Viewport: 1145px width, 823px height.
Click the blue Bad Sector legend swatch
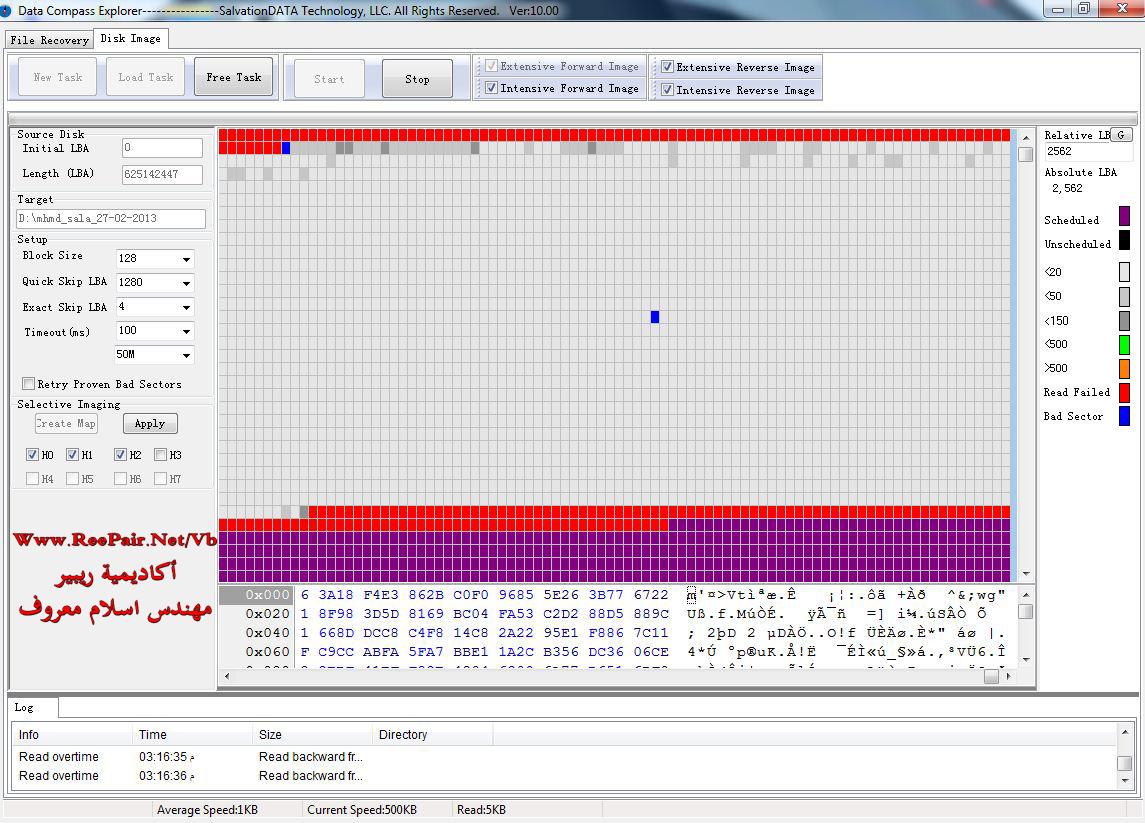[1124, 416]
